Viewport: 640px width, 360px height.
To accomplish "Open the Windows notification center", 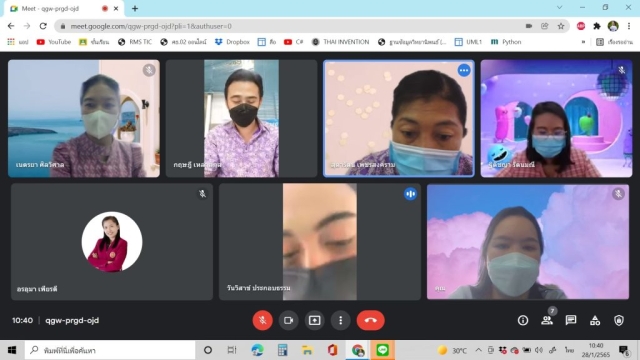I will click(x=623, y=350).
